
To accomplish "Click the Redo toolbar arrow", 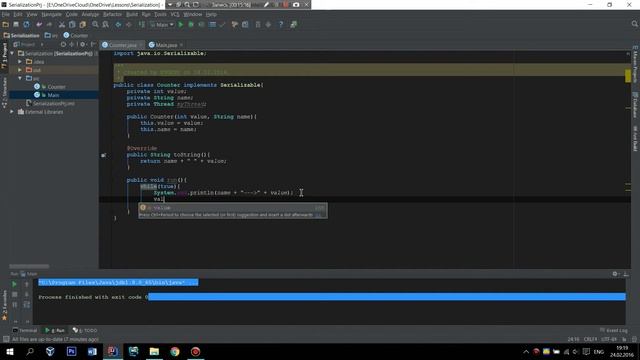I will pyautogui.click(x=49, y=24).
